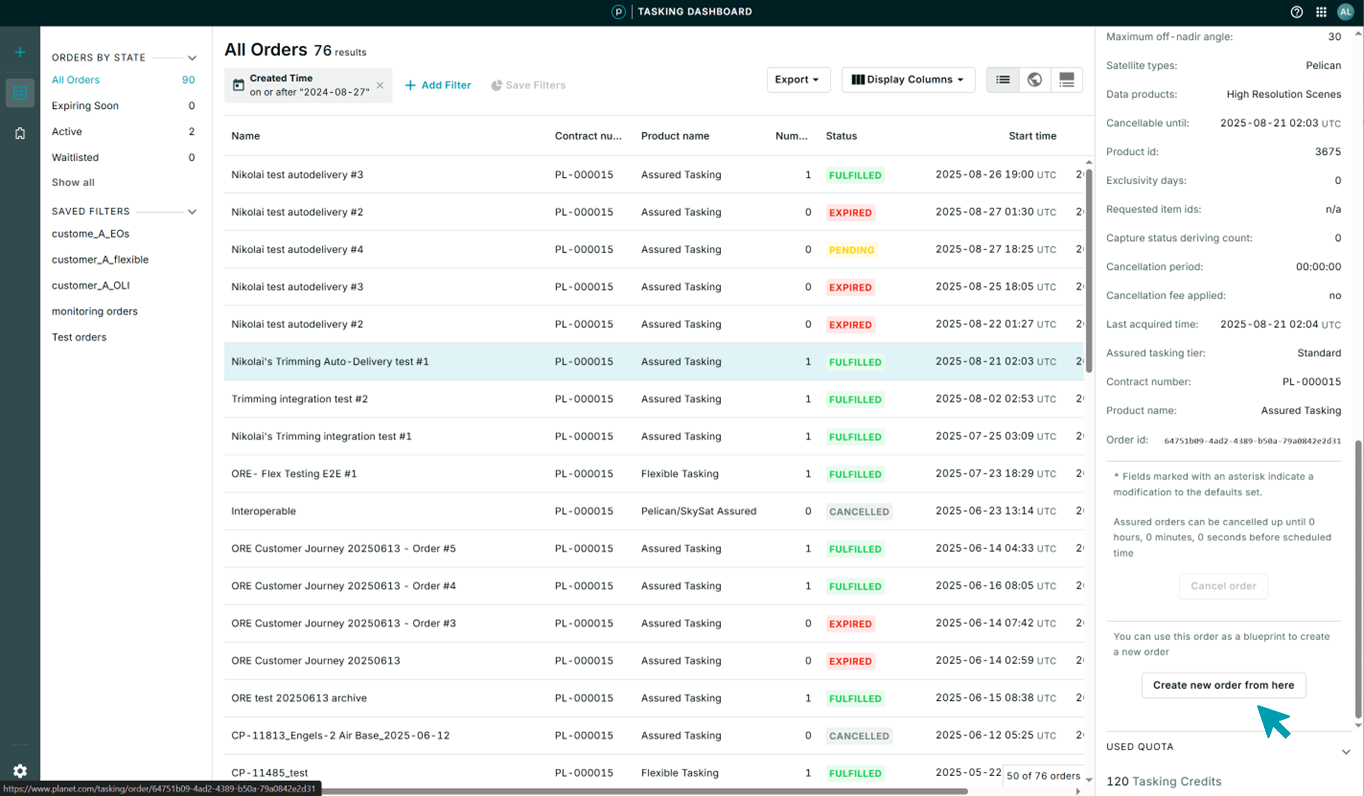1364x796 pixels.
Task: Open the Display Columns dropdown
Action: point(908,80)
